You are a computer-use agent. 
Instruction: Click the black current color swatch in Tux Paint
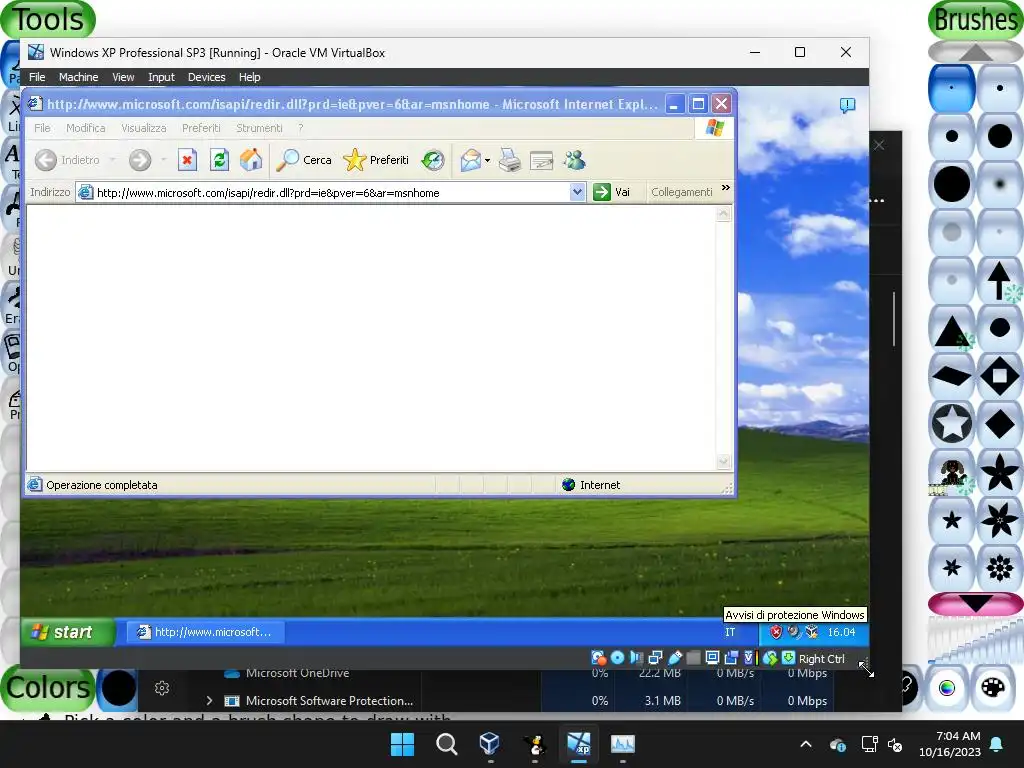coord(118,688)
